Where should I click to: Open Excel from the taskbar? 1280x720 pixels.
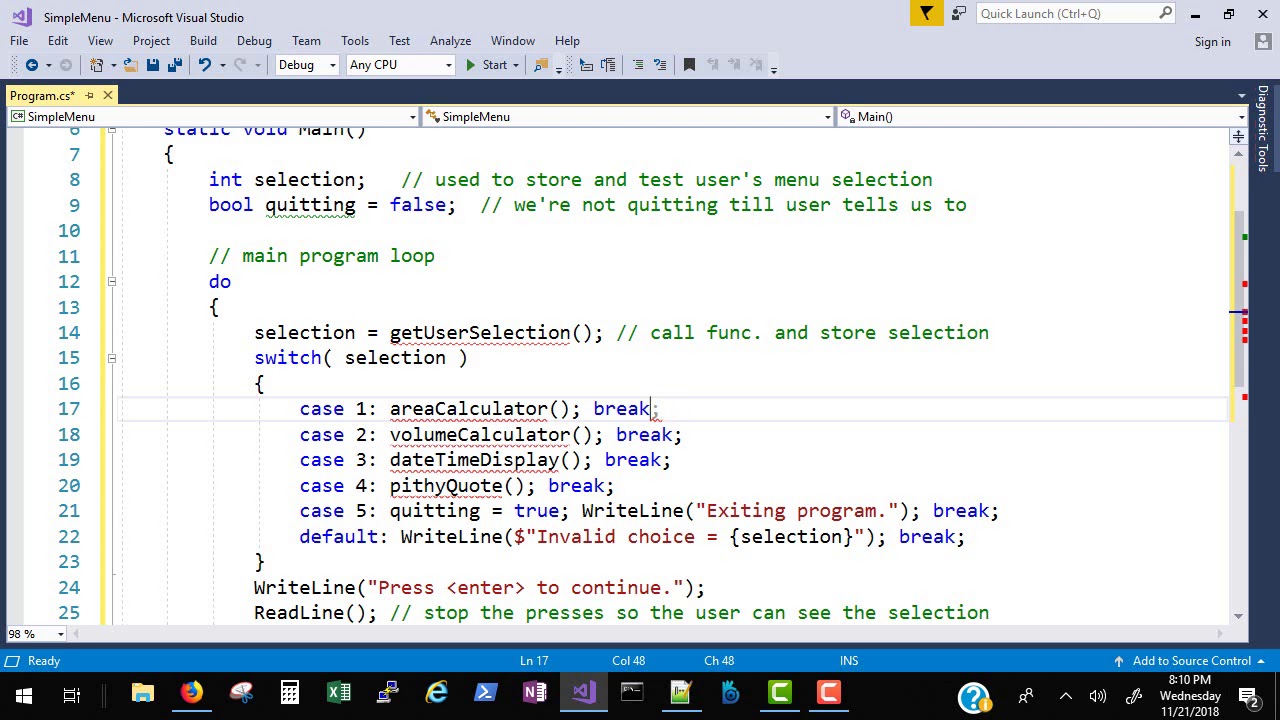pos(339,694)
